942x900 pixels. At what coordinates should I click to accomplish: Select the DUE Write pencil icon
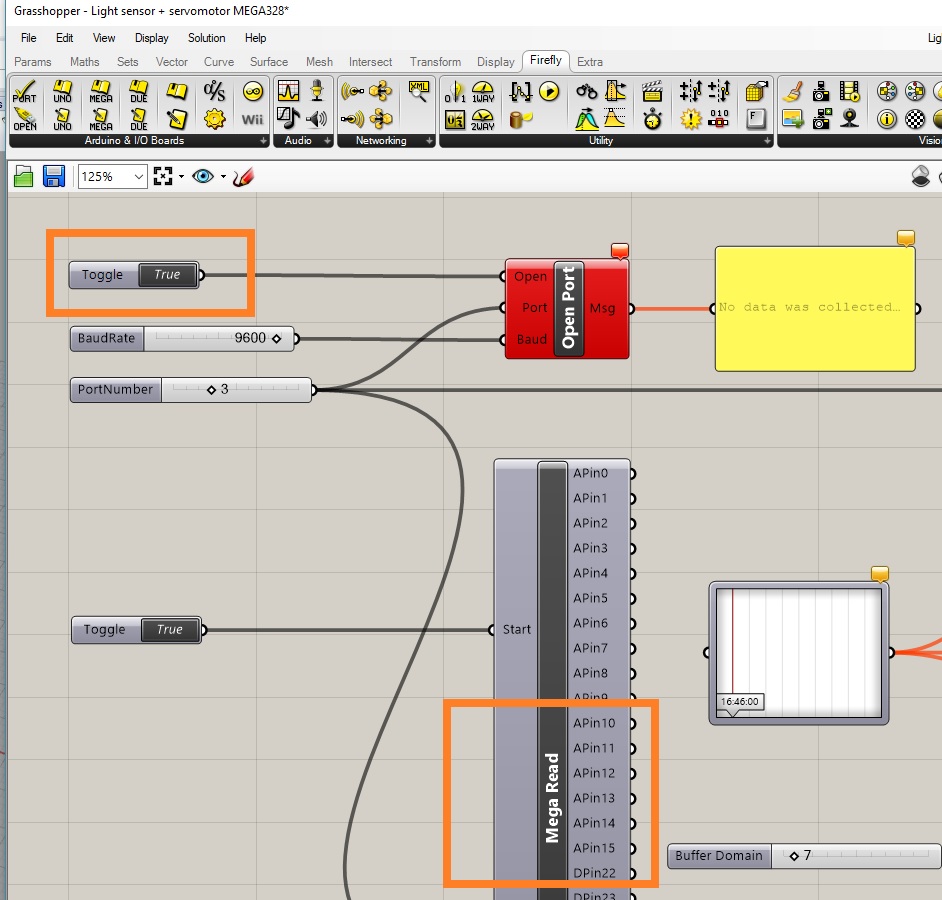click(x=139, y=119)
